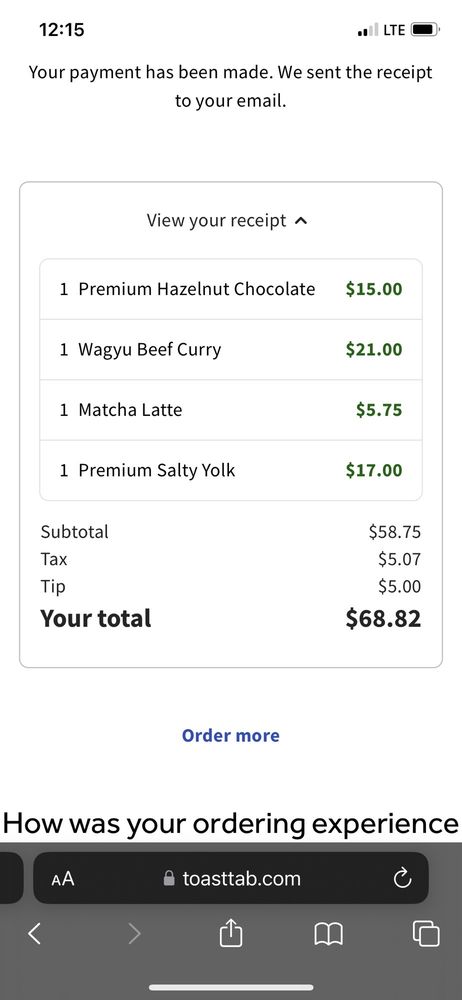Viewport: 462px width, 1000px height.
Task: Tap the toasttab.com address bar
Action: [230, 878]
